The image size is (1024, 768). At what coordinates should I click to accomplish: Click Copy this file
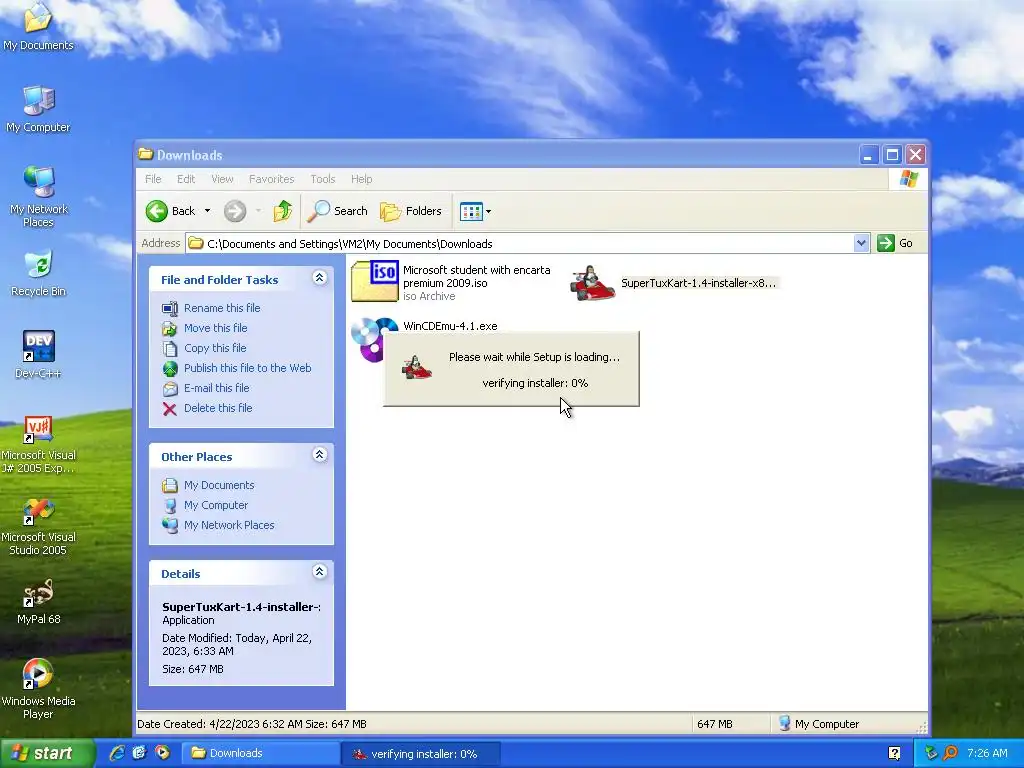(204, 348)
